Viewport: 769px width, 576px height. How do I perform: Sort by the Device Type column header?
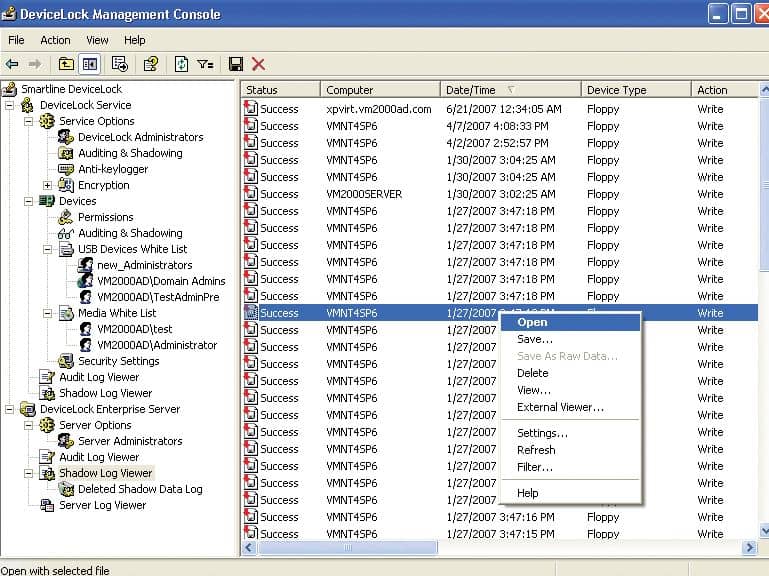coord(636,90)
